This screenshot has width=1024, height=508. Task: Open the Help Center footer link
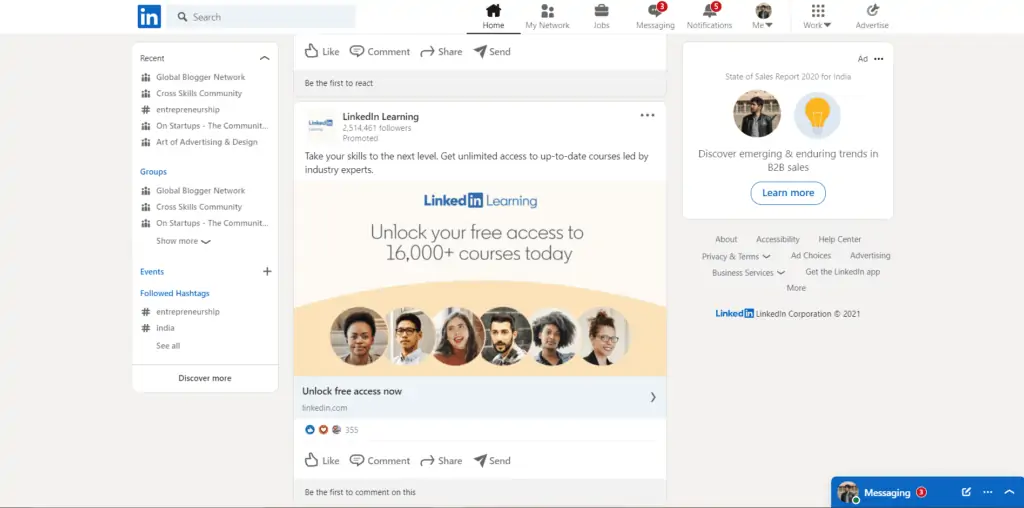pos(839,240)
